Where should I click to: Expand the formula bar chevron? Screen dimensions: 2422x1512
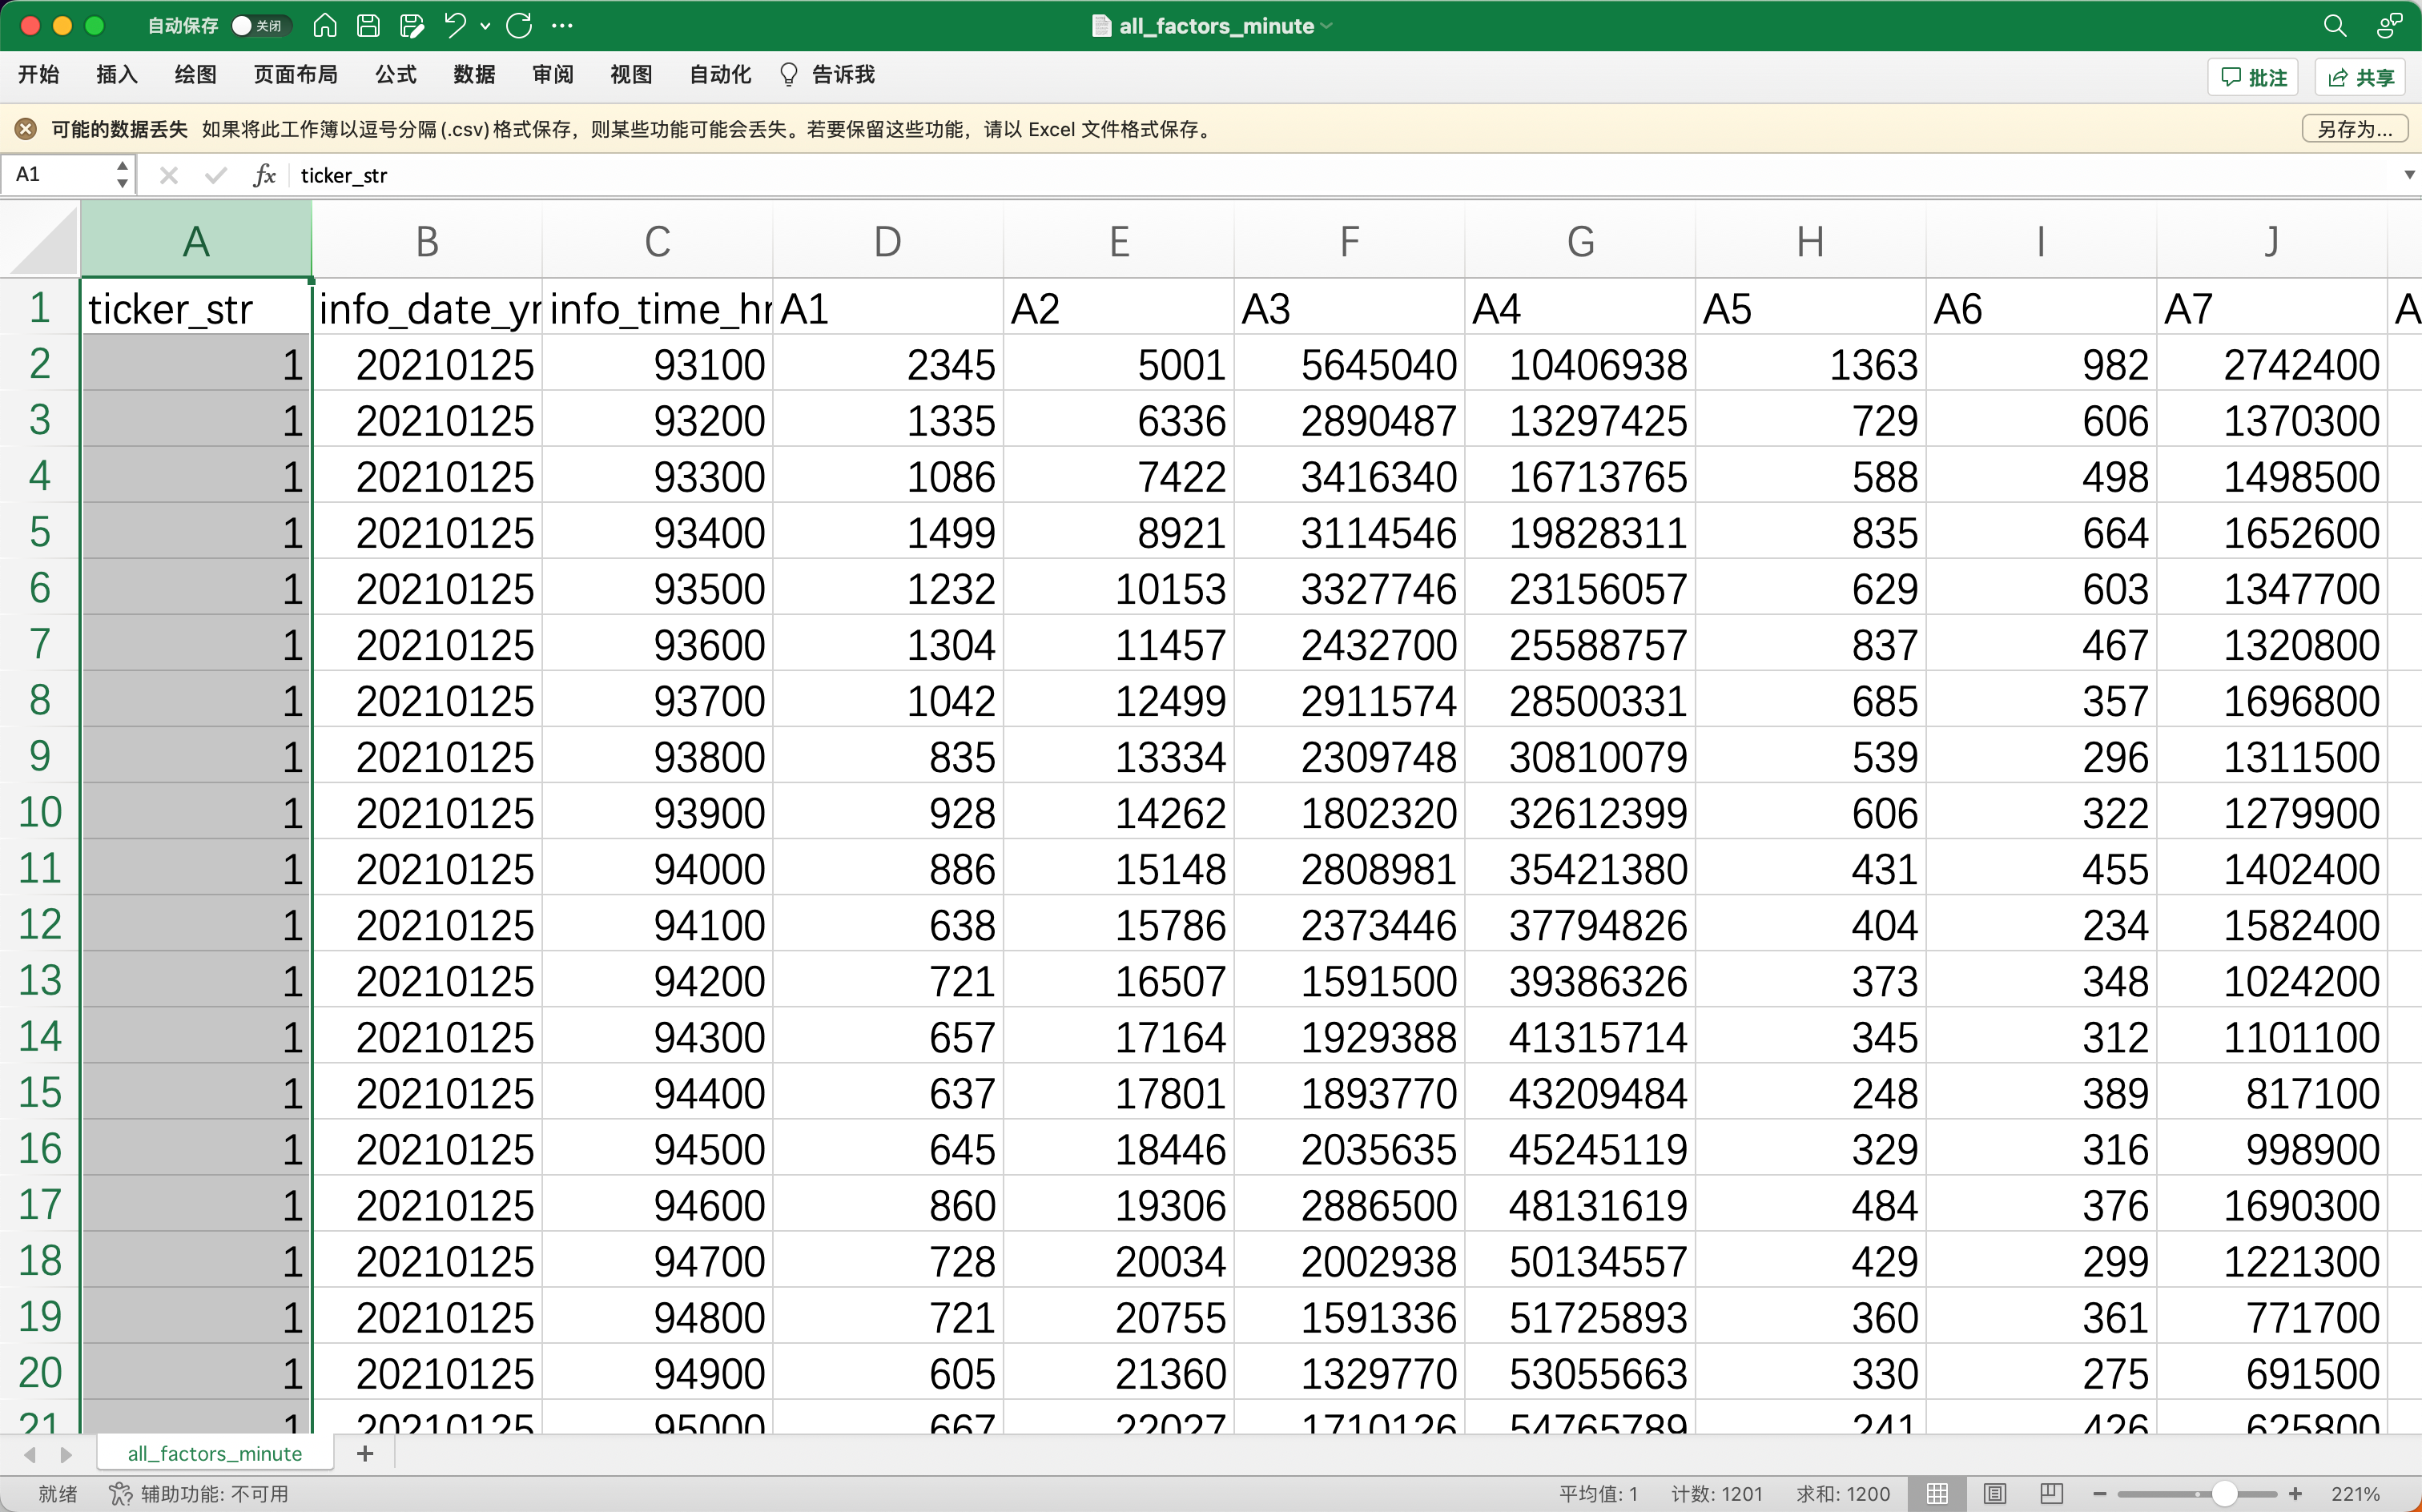tap(2408, 175)
